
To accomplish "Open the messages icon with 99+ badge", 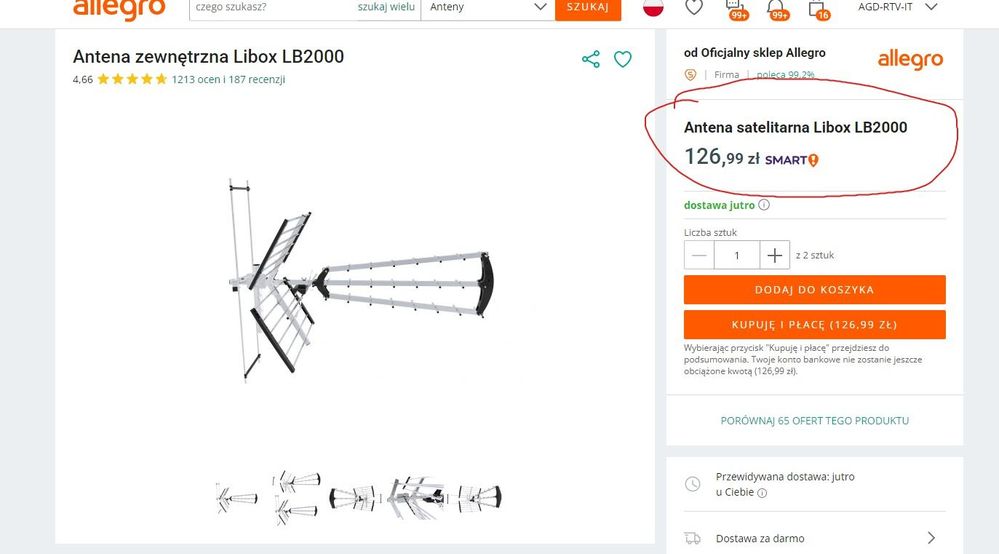I will pyautogui.click(x=736, y=8).
